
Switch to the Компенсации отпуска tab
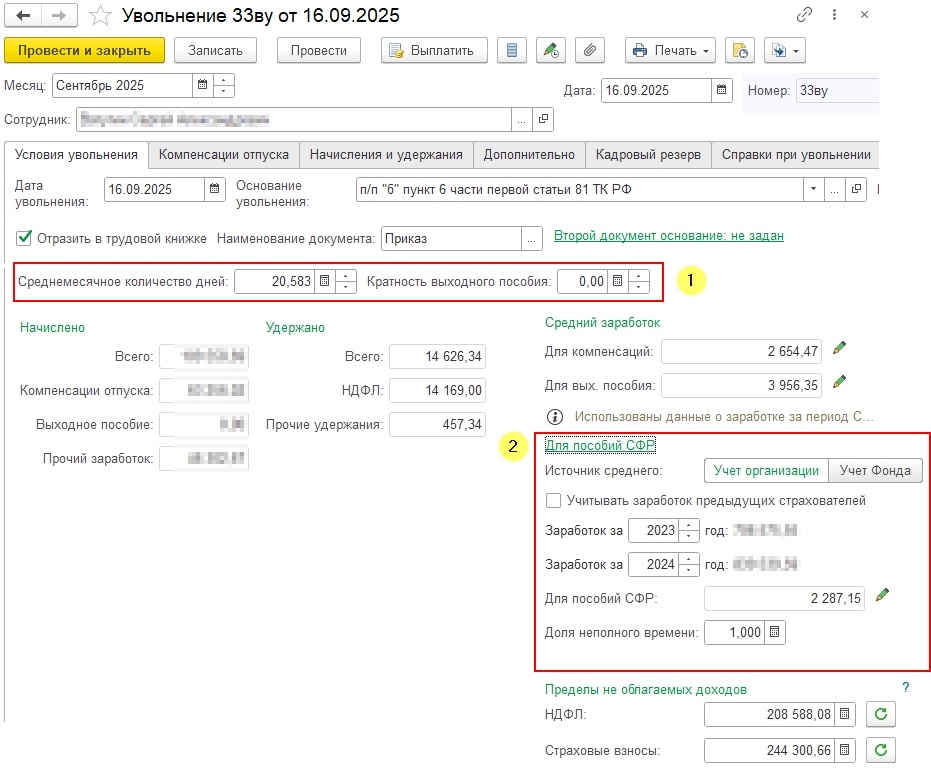tap(224, 154)
